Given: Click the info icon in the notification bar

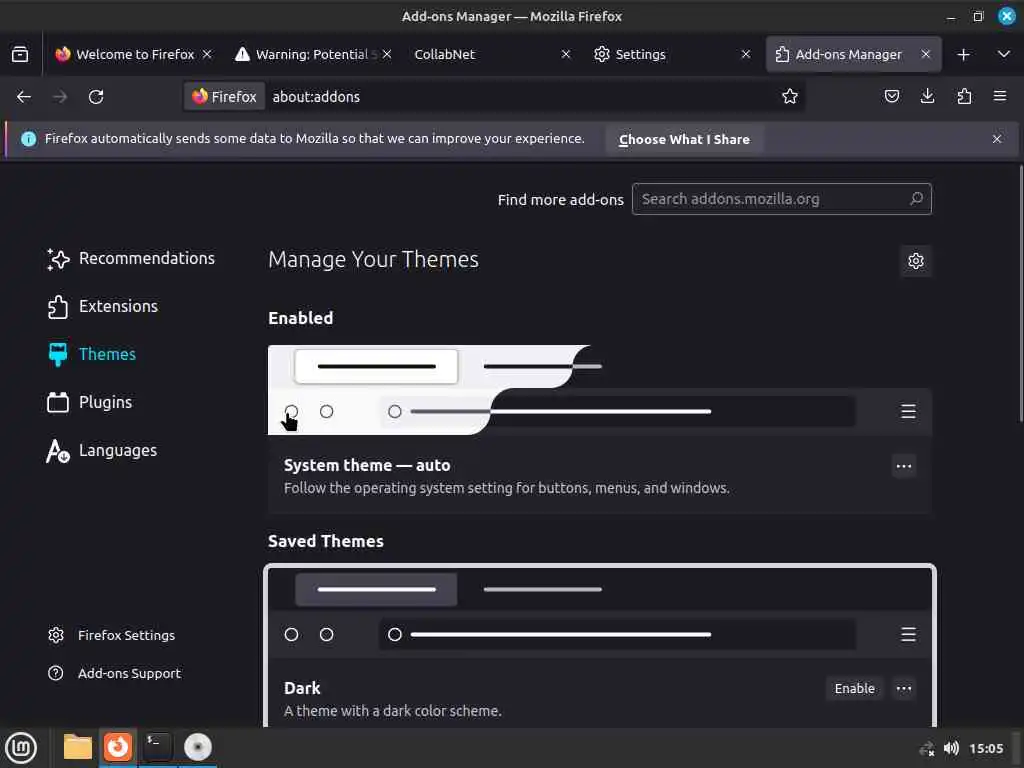Looking at the screenshot, I should pyautogui.click(x=29, y=138).
